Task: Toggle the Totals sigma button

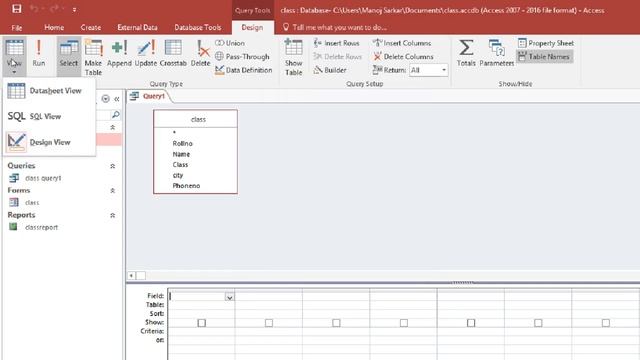Action: (x=466, y=53)
